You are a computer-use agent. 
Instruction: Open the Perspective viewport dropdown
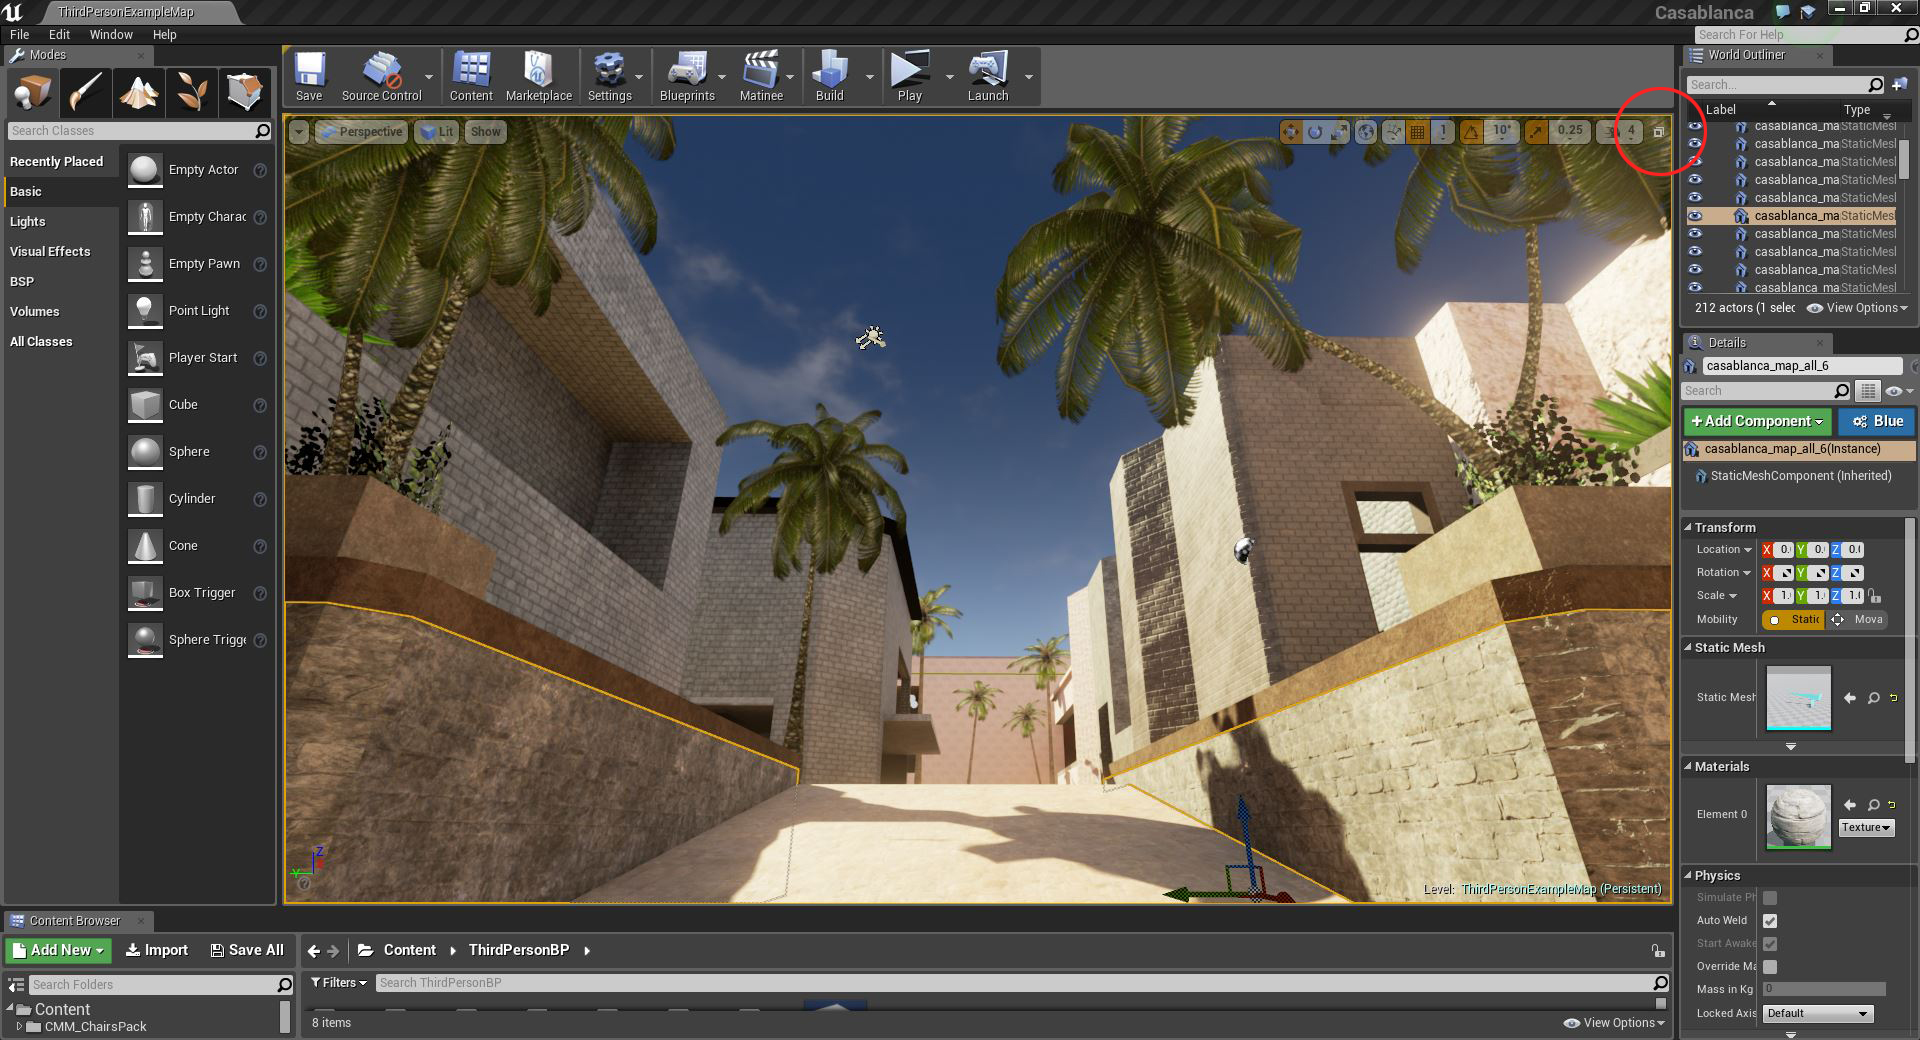361,132
